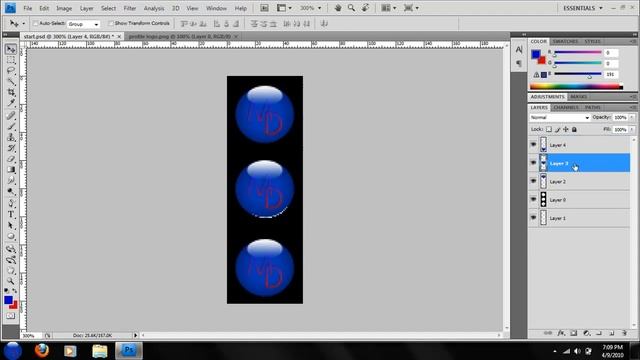Toggle Show Transform Controls checkbox

click(x=111, y=24)
